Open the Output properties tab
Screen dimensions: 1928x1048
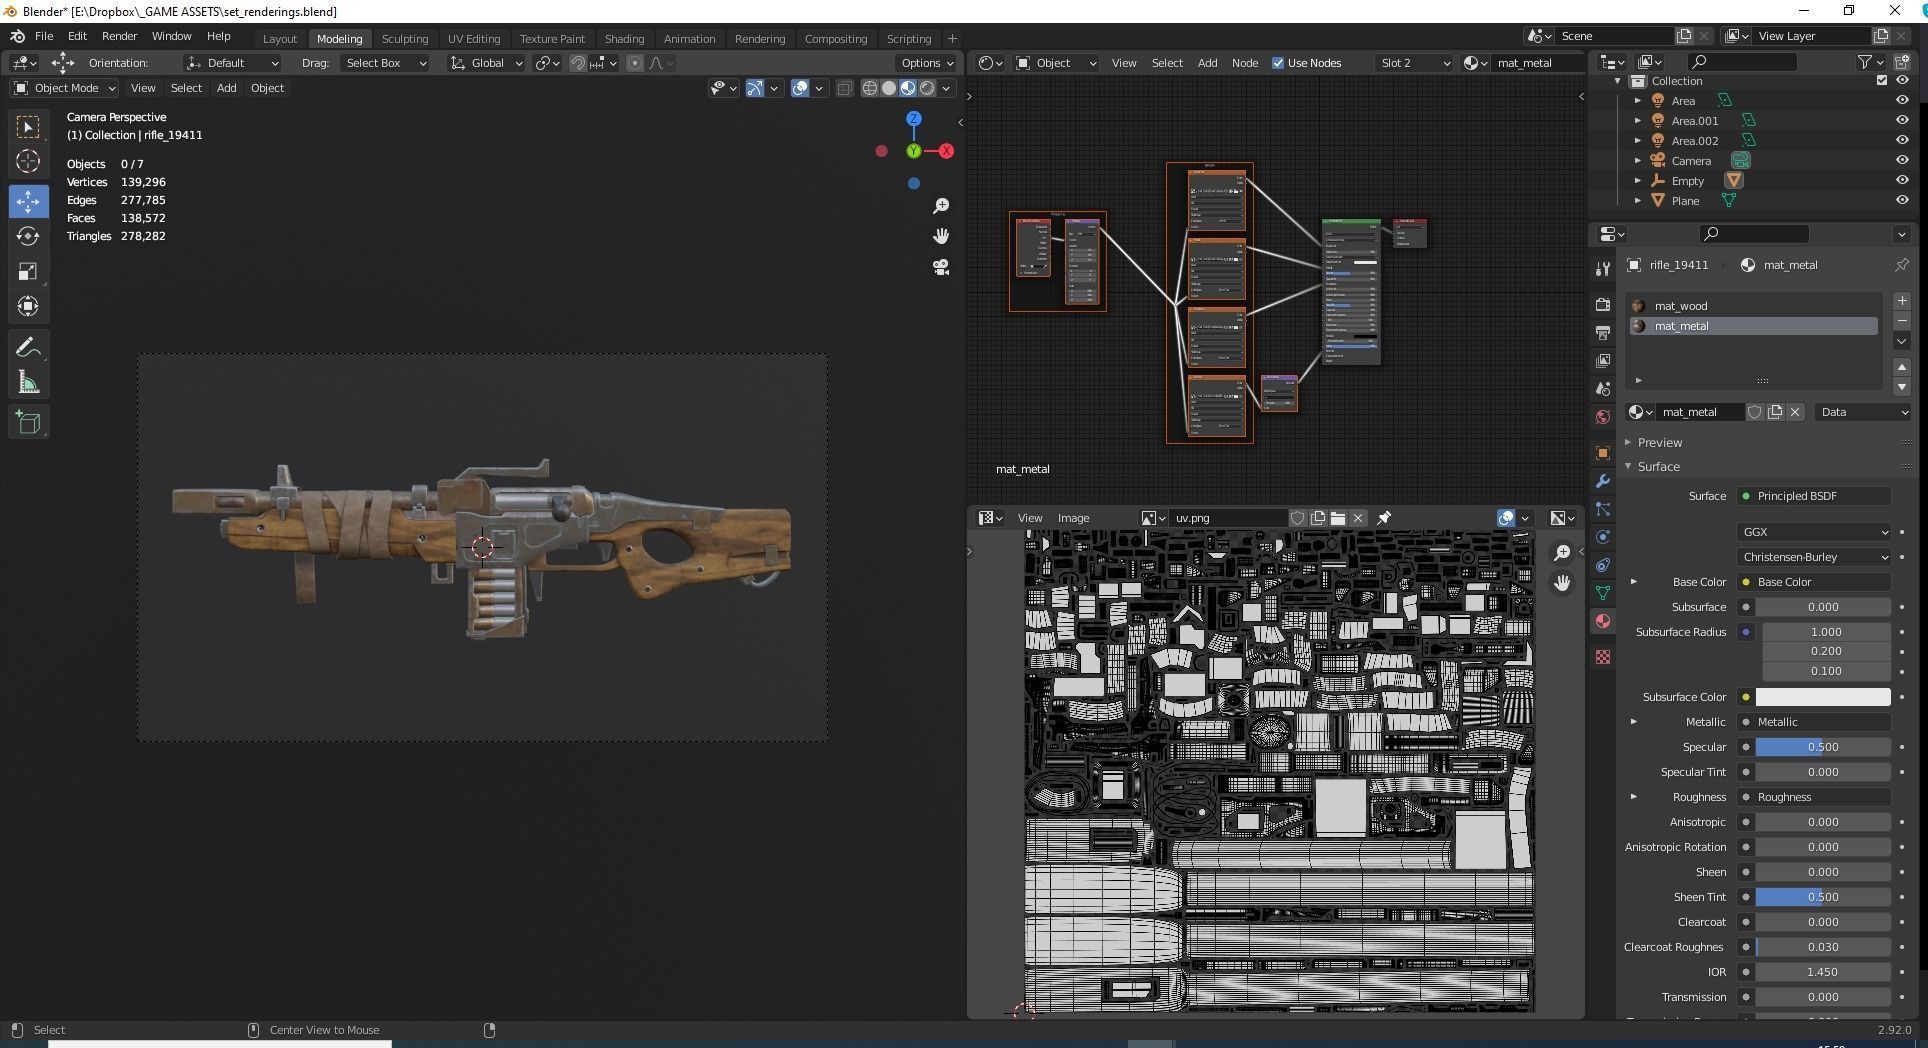(x=1603, y=332)
